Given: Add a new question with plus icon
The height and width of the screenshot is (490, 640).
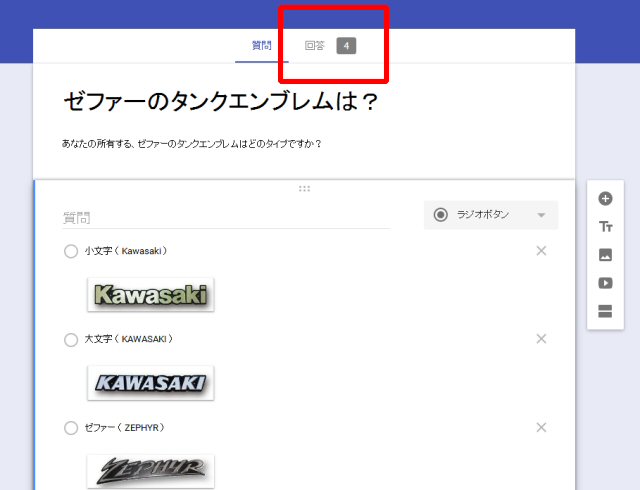Looking at the screenshot, I should tap(605, 199).
